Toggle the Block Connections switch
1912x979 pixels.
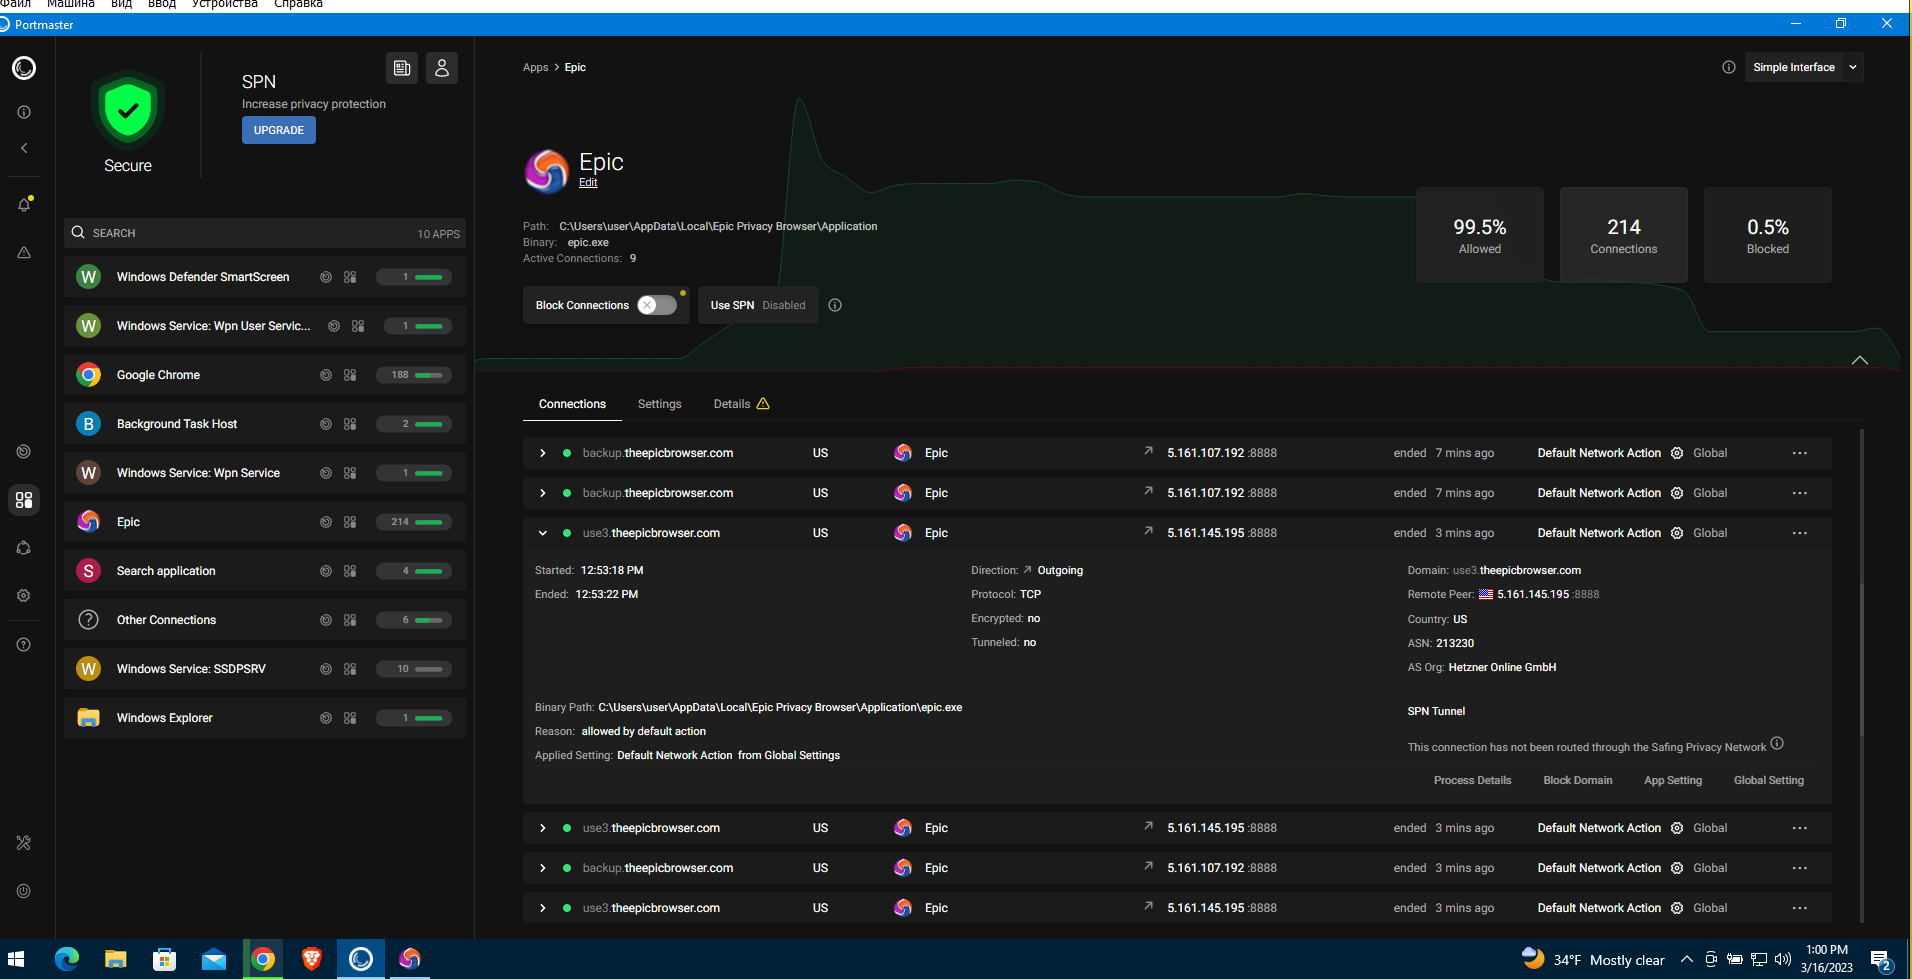click(657, 305)
